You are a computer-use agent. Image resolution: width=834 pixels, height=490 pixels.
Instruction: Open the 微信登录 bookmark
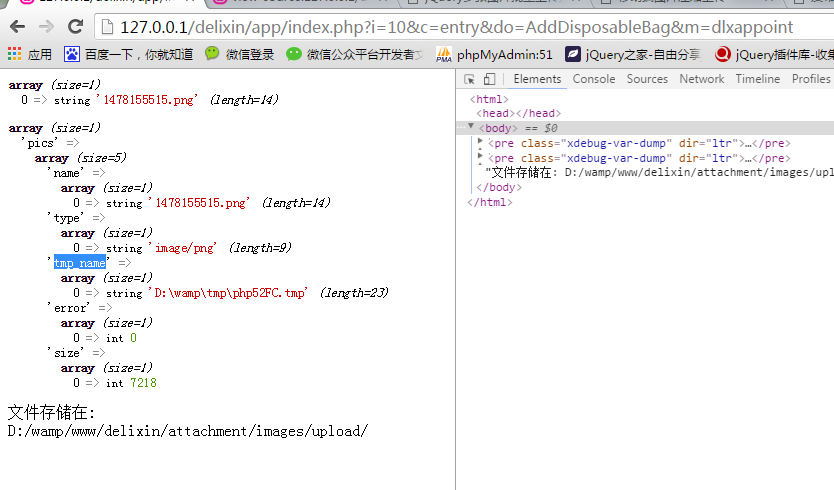point(239,54)
